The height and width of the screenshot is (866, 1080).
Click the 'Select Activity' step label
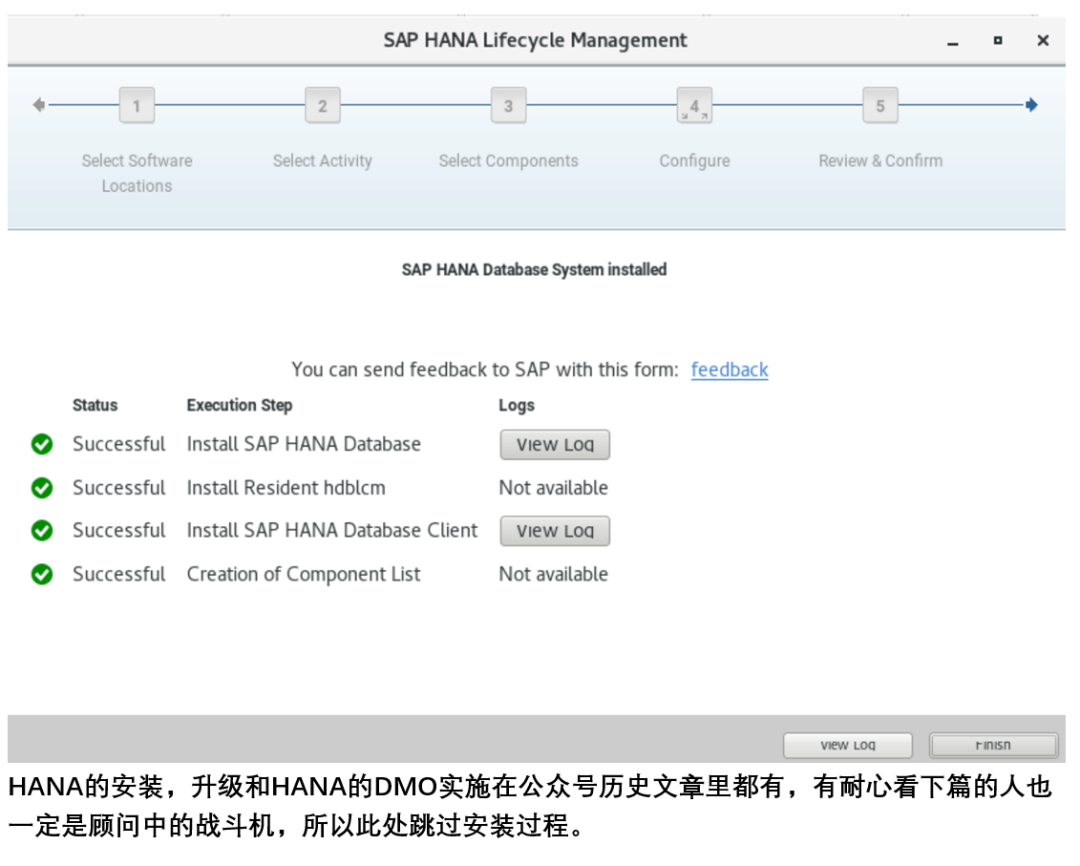[x=322, y=161]
